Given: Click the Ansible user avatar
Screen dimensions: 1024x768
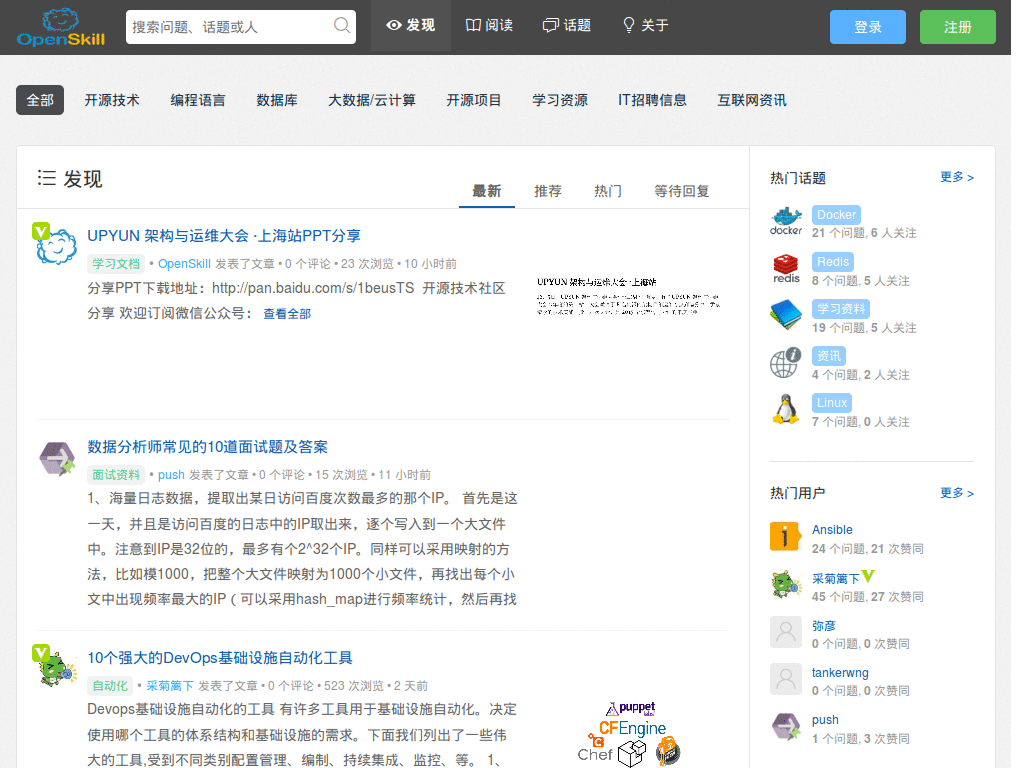Looking at the screenshot, I should pyautogui.click(x=786, y=537).
